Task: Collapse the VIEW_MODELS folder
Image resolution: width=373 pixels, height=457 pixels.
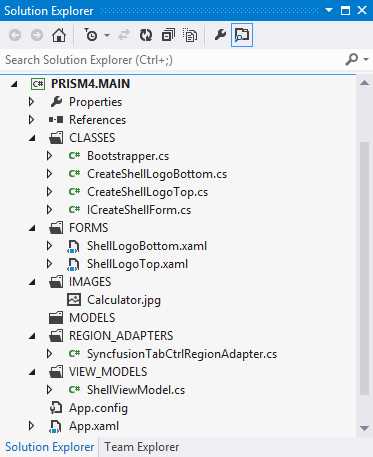Action: [x=32, y=372]
